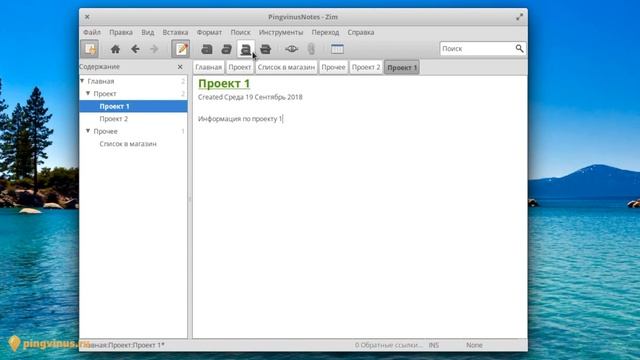Select Проект 2 in the index tree

tap(113, 119)
